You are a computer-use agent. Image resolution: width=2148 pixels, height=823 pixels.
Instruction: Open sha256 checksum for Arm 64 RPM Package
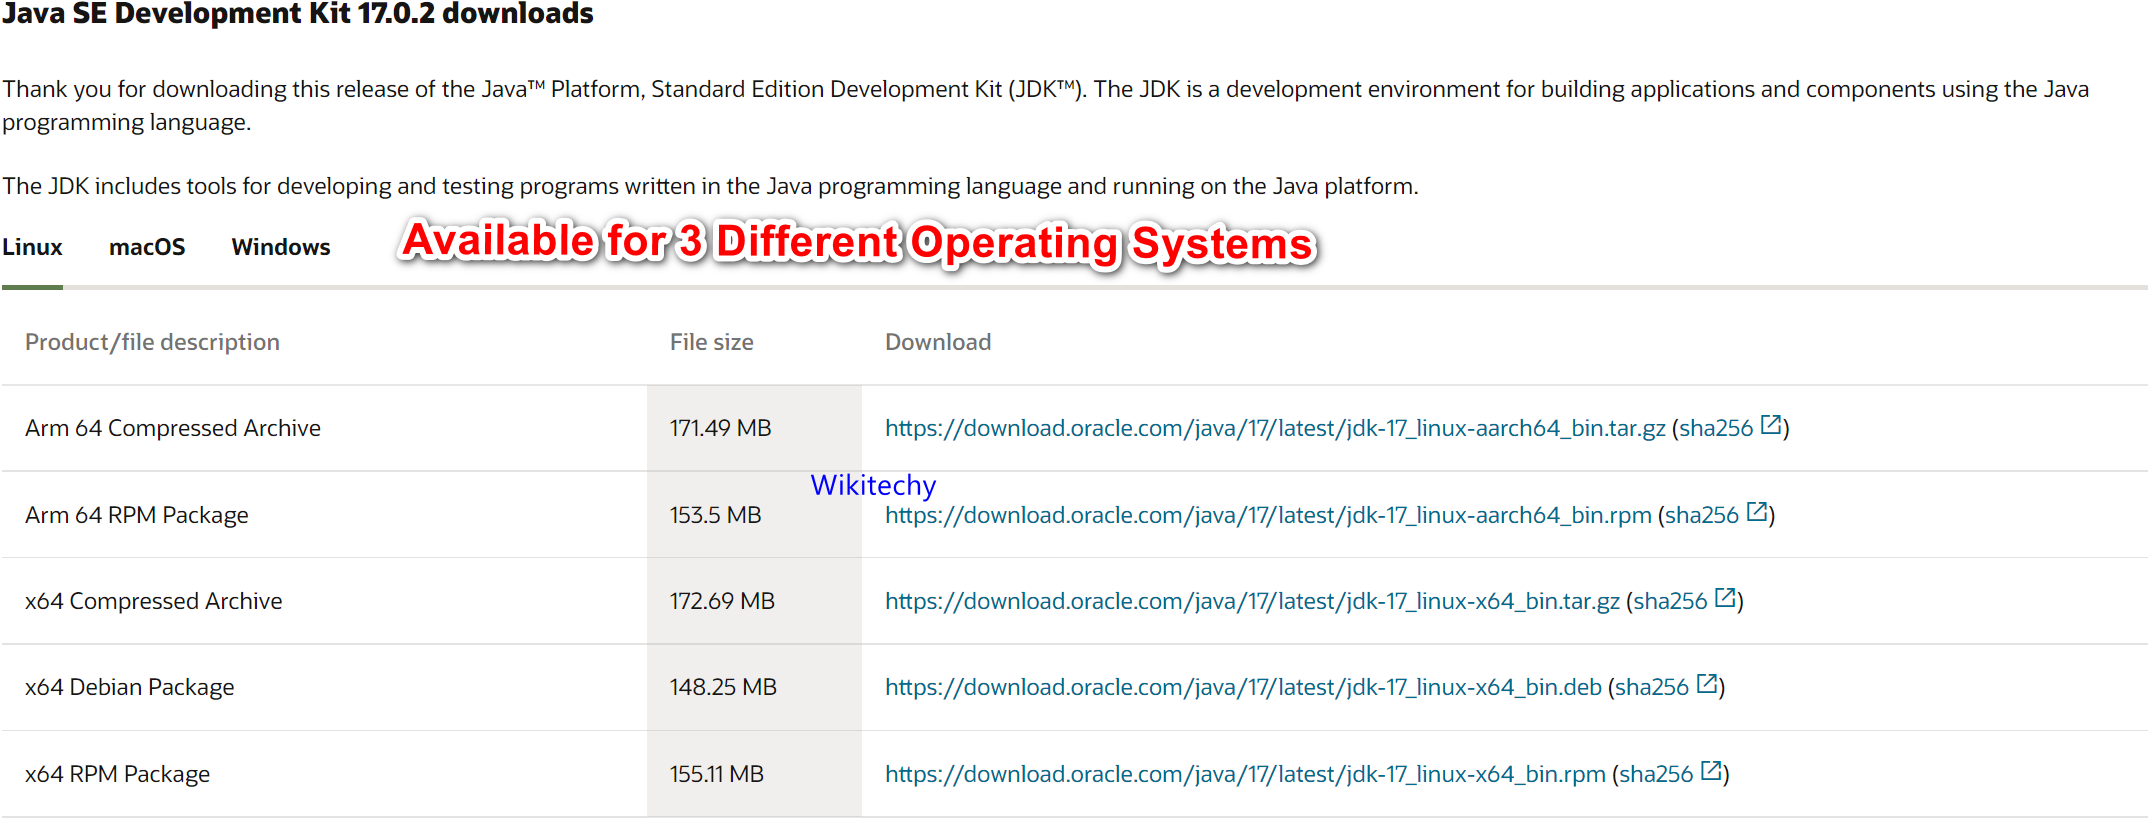[x=1701, y=515]
